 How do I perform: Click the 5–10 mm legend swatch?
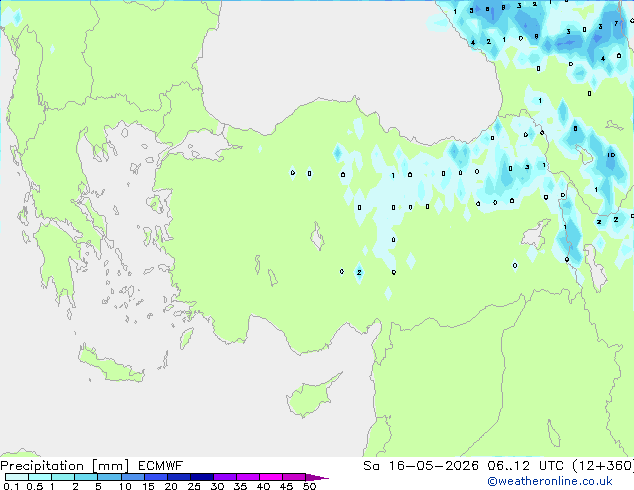click(x=109, y=477)
